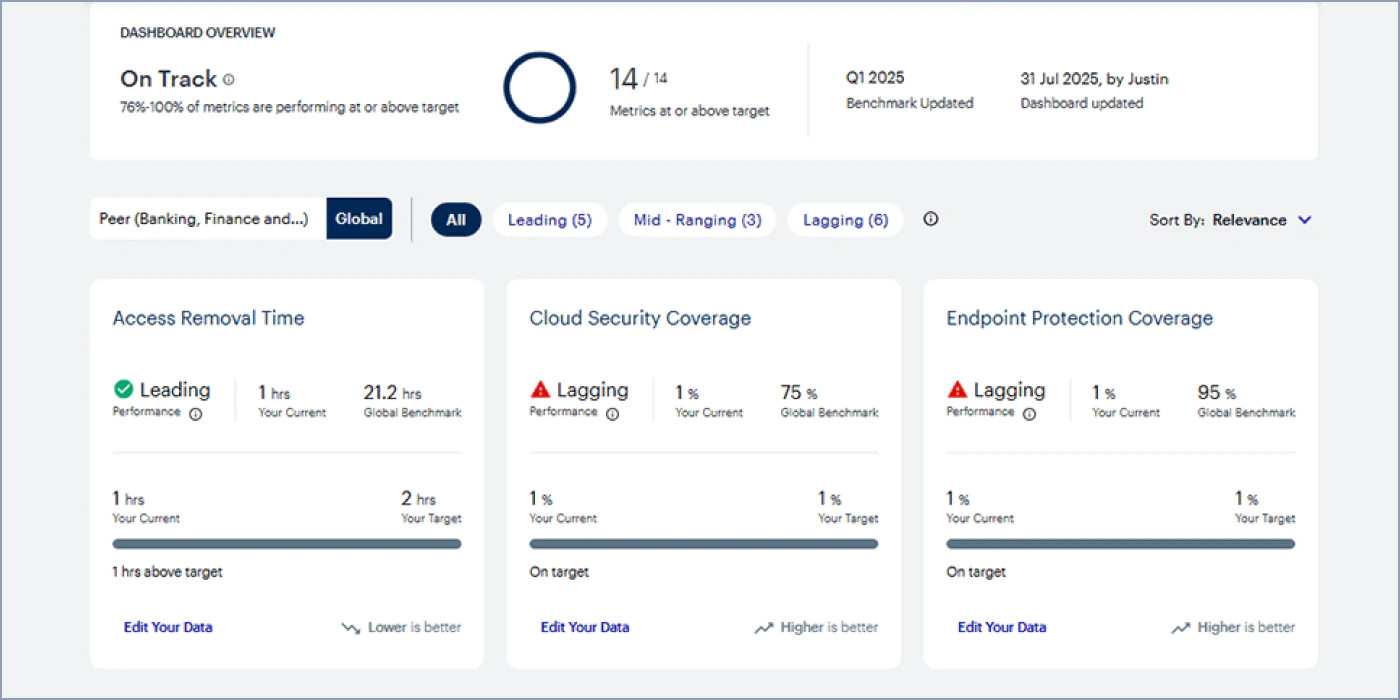
Task: Click red Lagging warning icon on Cloud Security
Action: [540, 389]
